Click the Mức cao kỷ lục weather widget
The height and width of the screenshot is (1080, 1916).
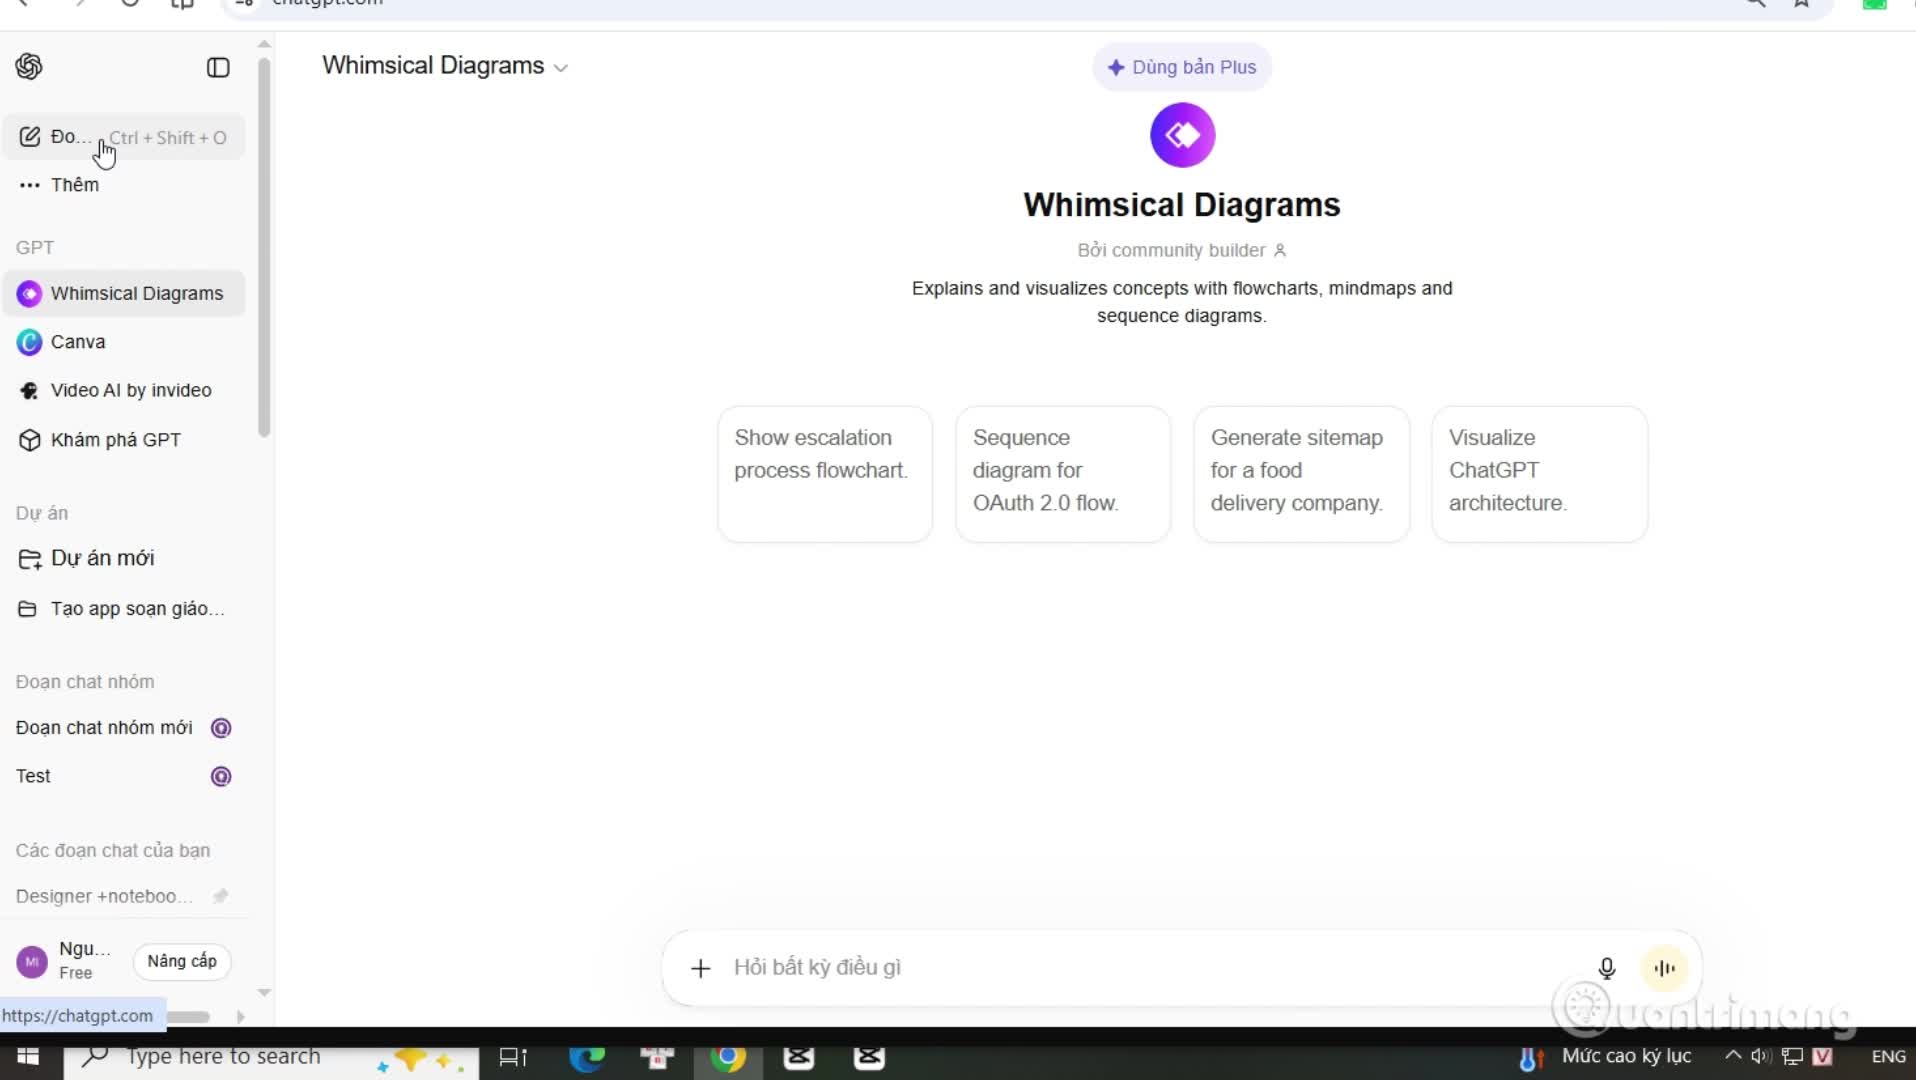tap(1606, 1057)
